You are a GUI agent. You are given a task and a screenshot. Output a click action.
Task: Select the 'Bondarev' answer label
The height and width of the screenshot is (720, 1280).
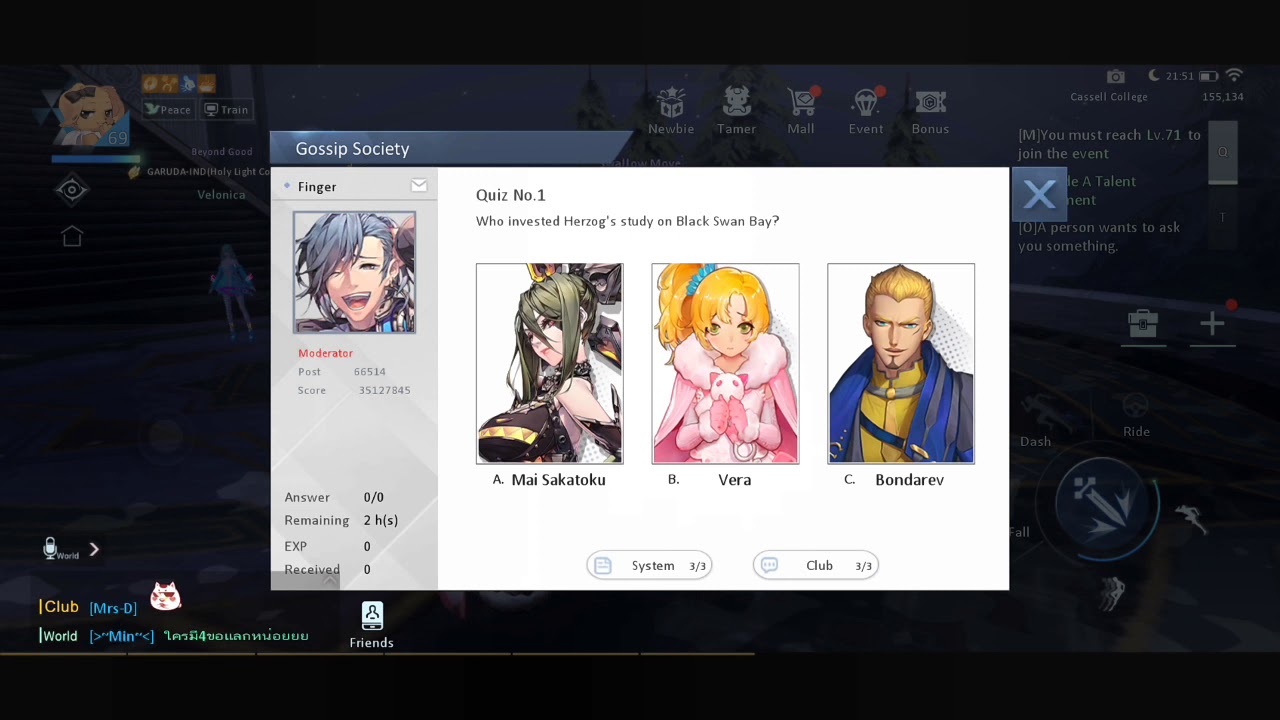pos(909,480)
